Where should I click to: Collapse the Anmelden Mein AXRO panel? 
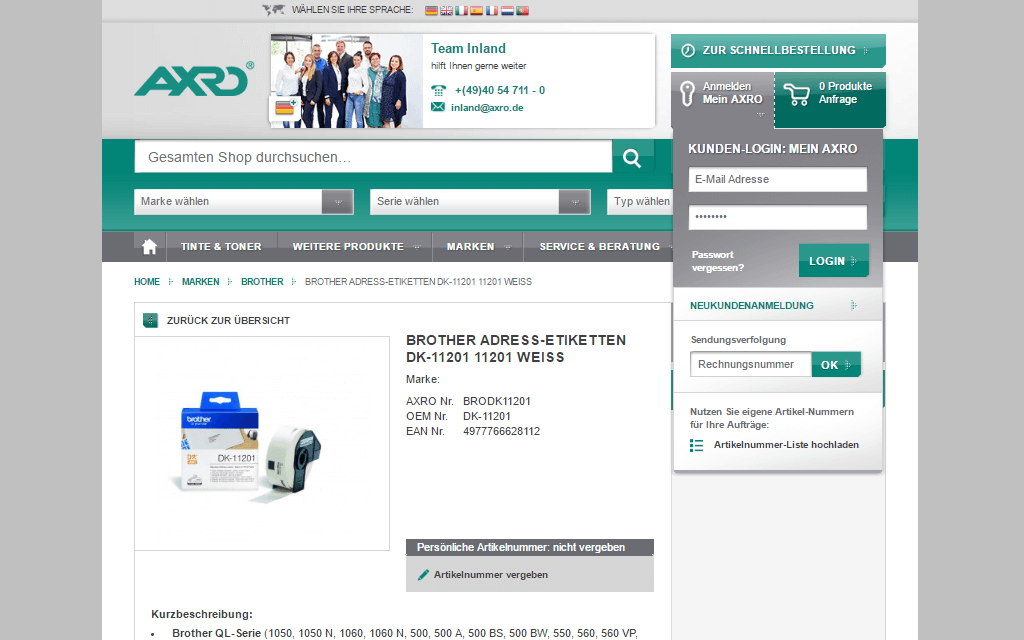(722, 99)
